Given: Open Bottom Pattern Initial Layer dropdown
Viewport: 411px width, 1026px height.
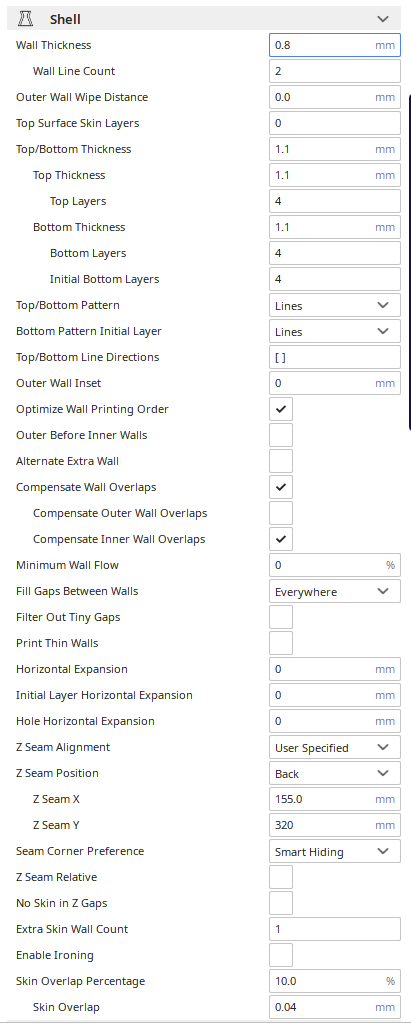Looking at the screenshot, I should 334,331.
